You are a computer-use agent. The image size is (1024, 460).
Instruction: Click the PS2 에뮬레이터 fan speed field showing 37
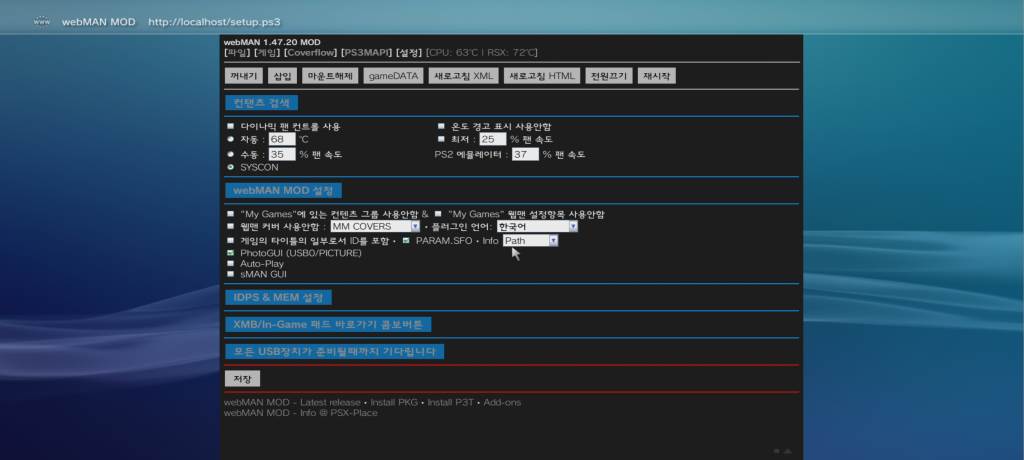click(x=525, y=154)
